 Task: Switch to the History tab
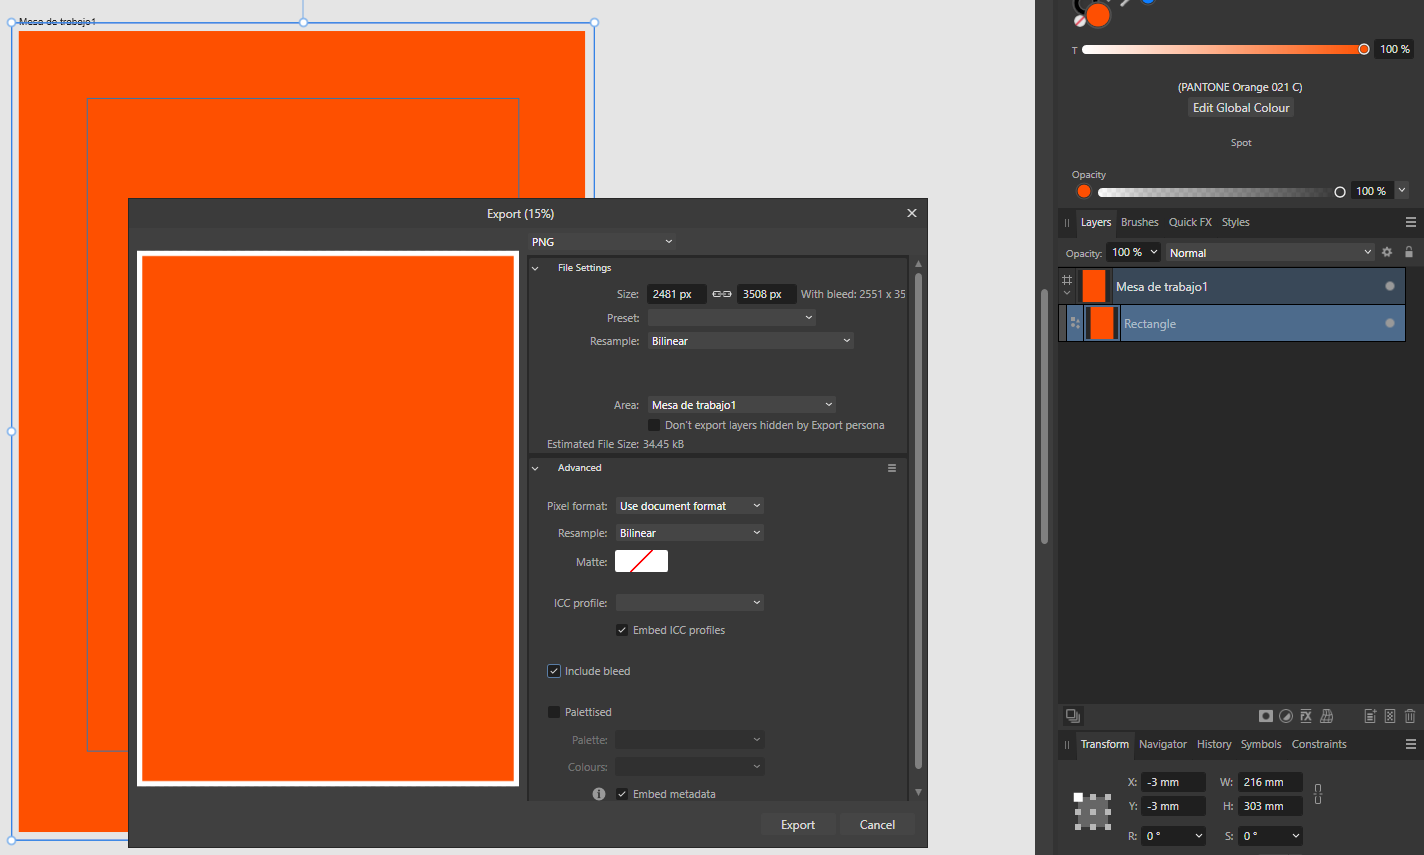[1214, 745]
